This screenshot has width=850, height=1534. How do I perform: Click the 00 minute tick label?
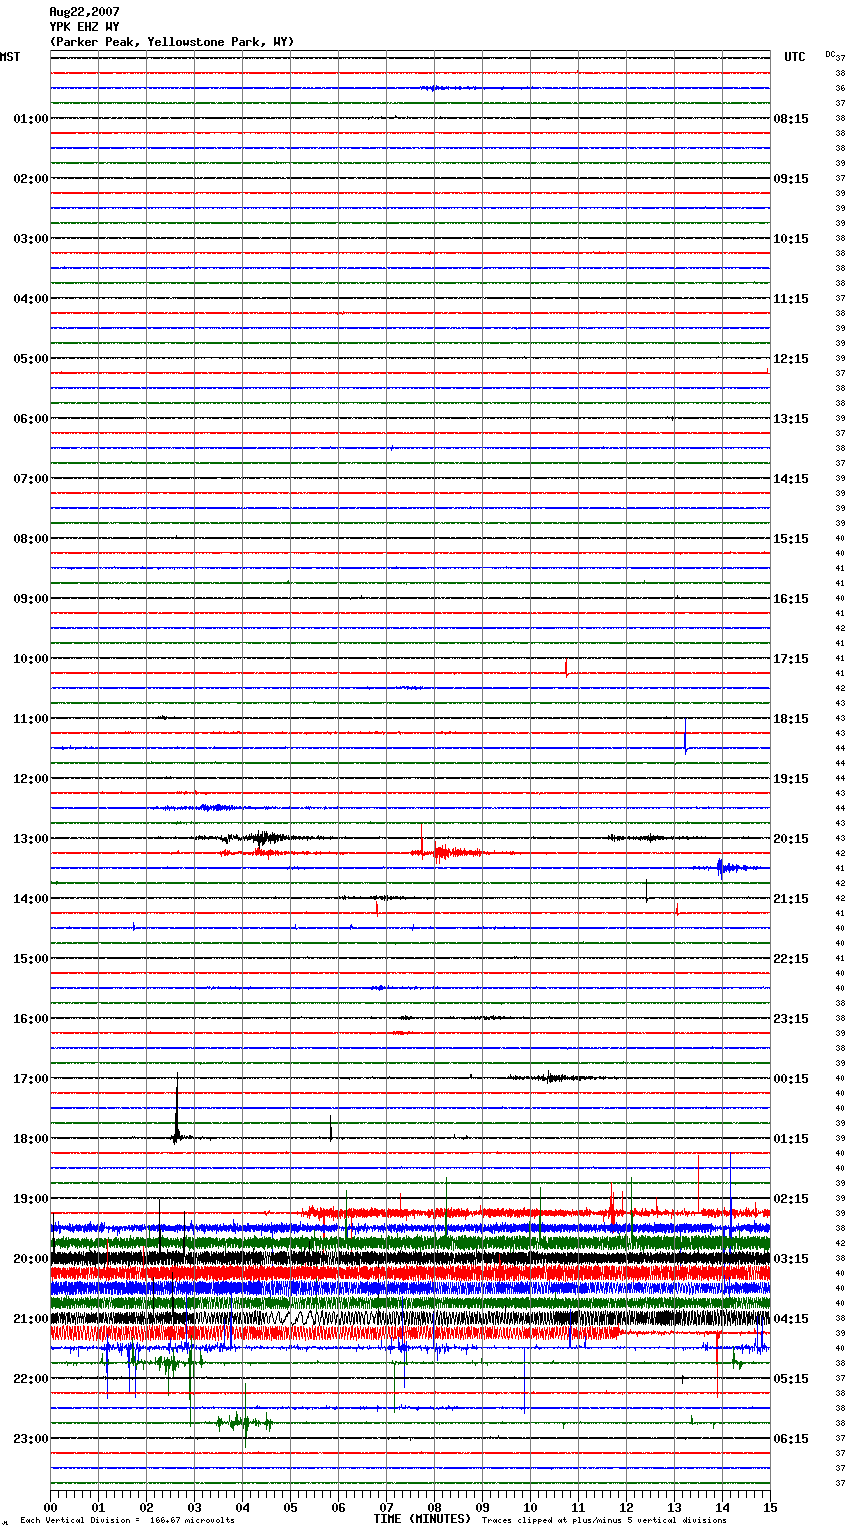coord(50,1507)
